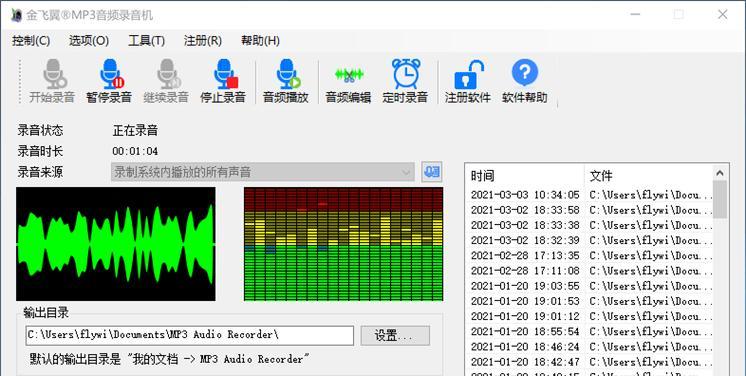Screen dimensions: 746x376
Task: Open scheduled recording (定时录音) alarm clock
Action: click(406, 74)
